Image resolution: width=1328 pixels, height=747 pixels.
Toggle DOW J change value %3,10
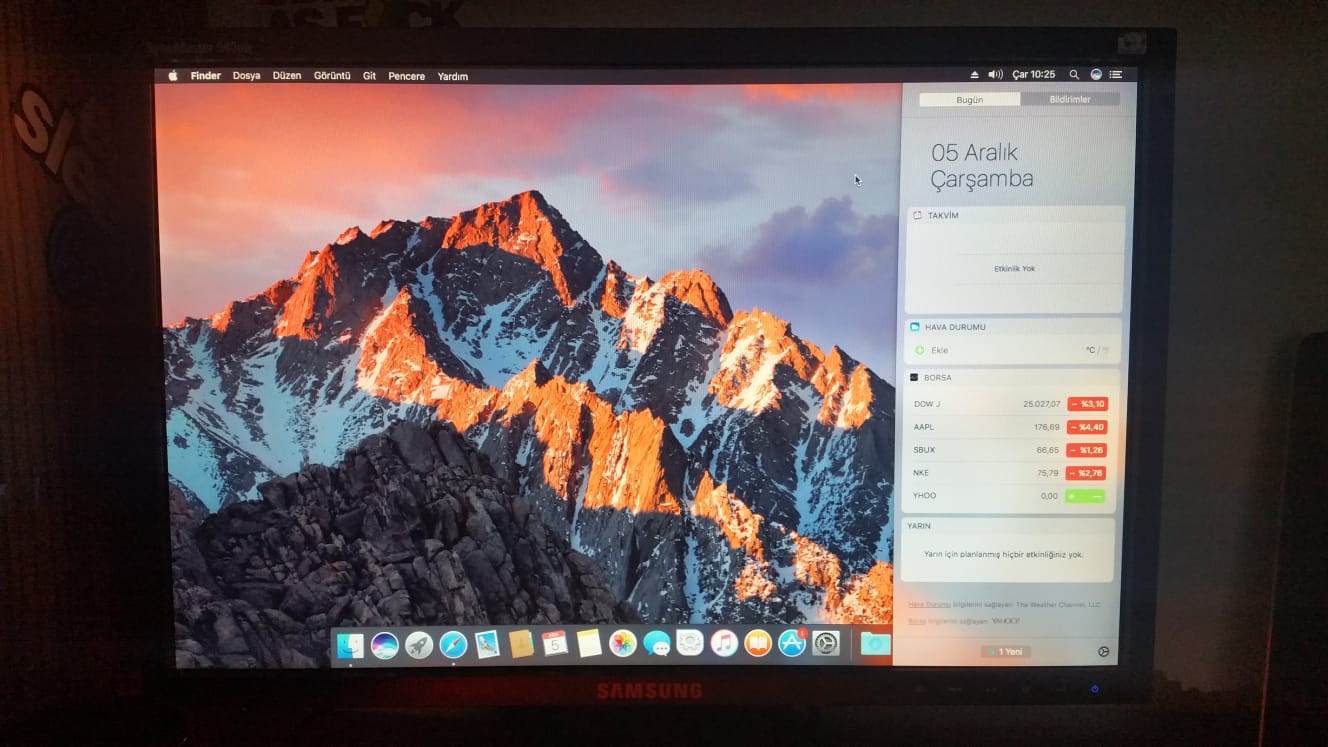1087,404
